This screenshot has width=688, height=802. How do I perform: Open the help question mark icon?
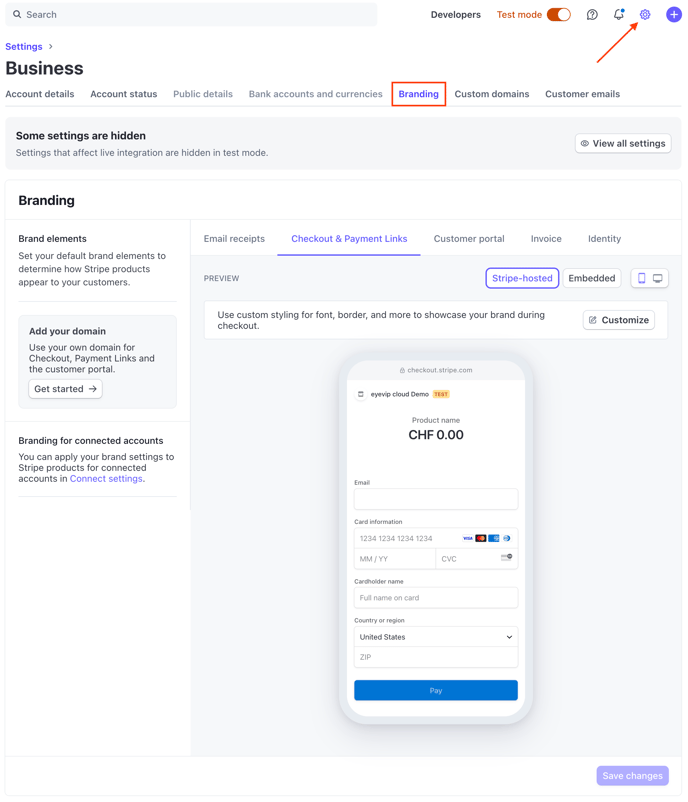592,15
